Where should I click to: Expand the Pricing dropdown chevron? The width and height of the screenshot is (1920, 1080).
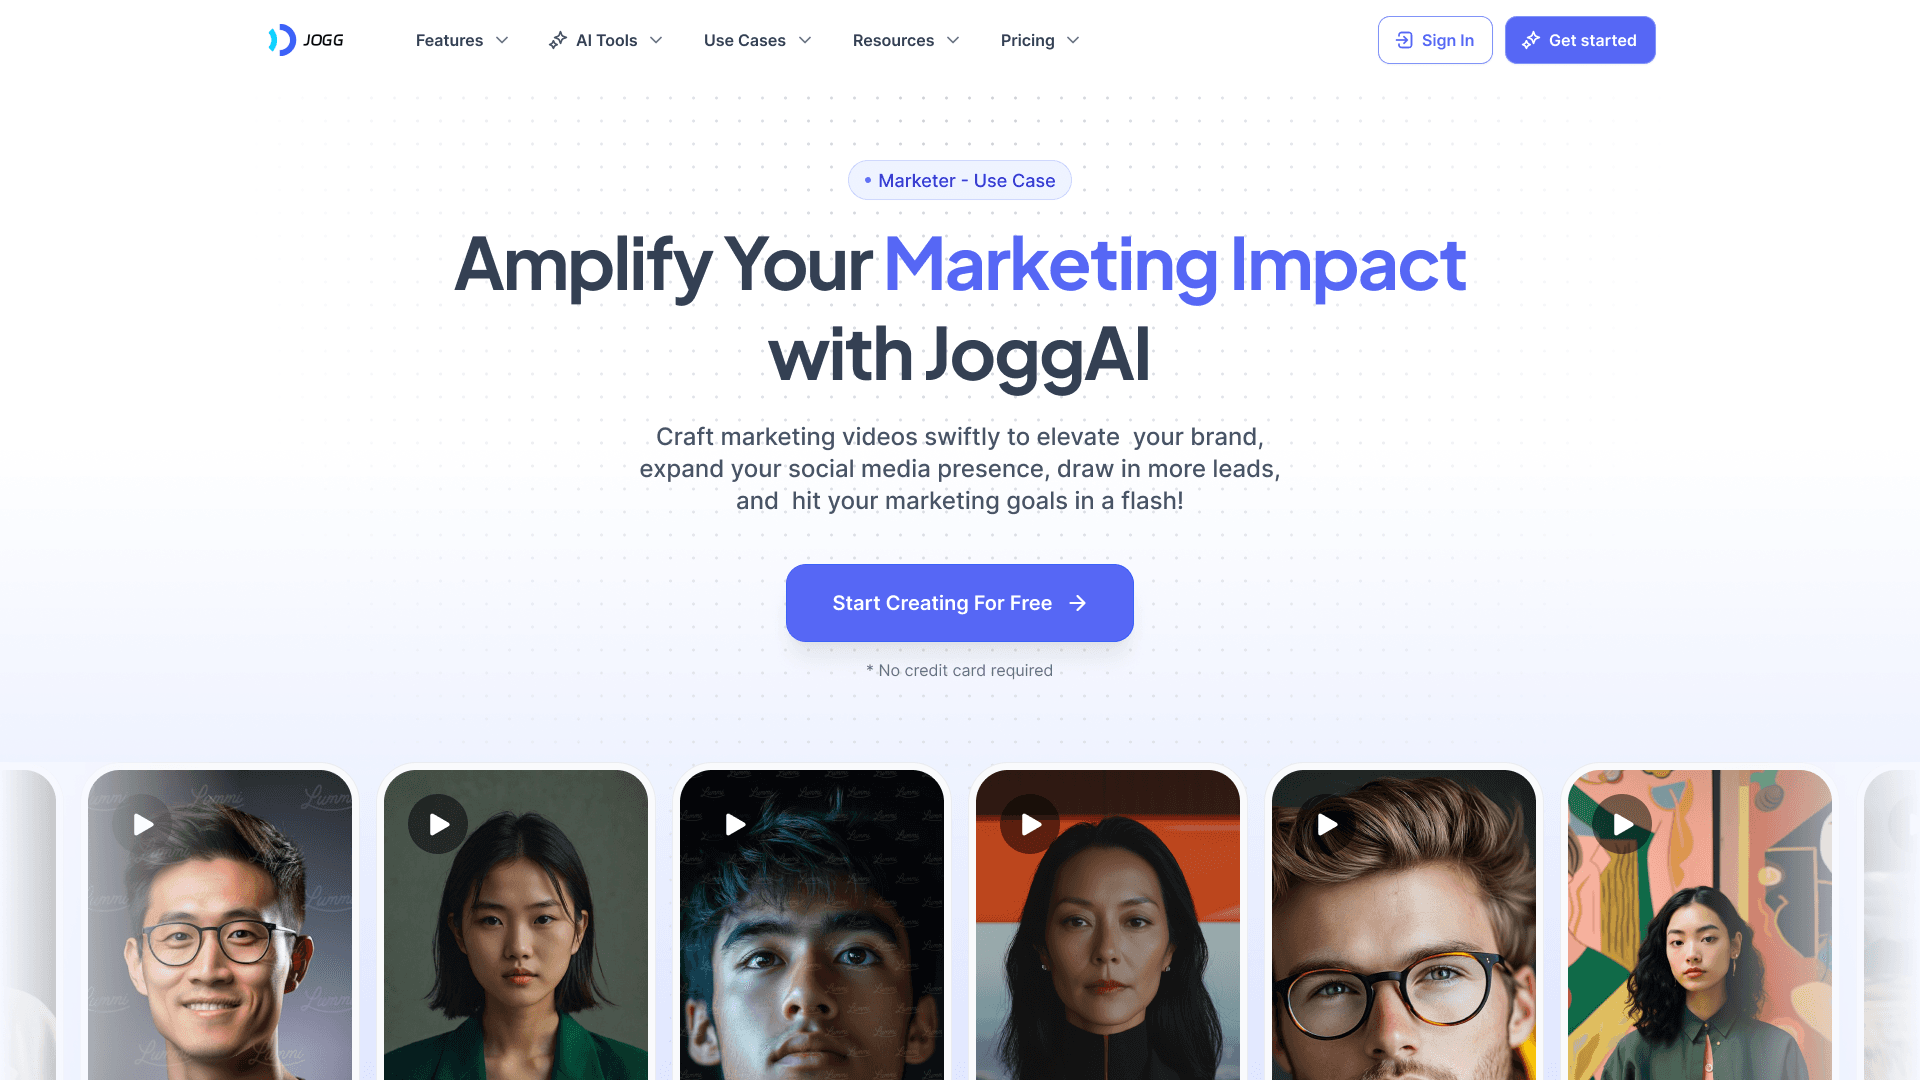[1073, 40]
